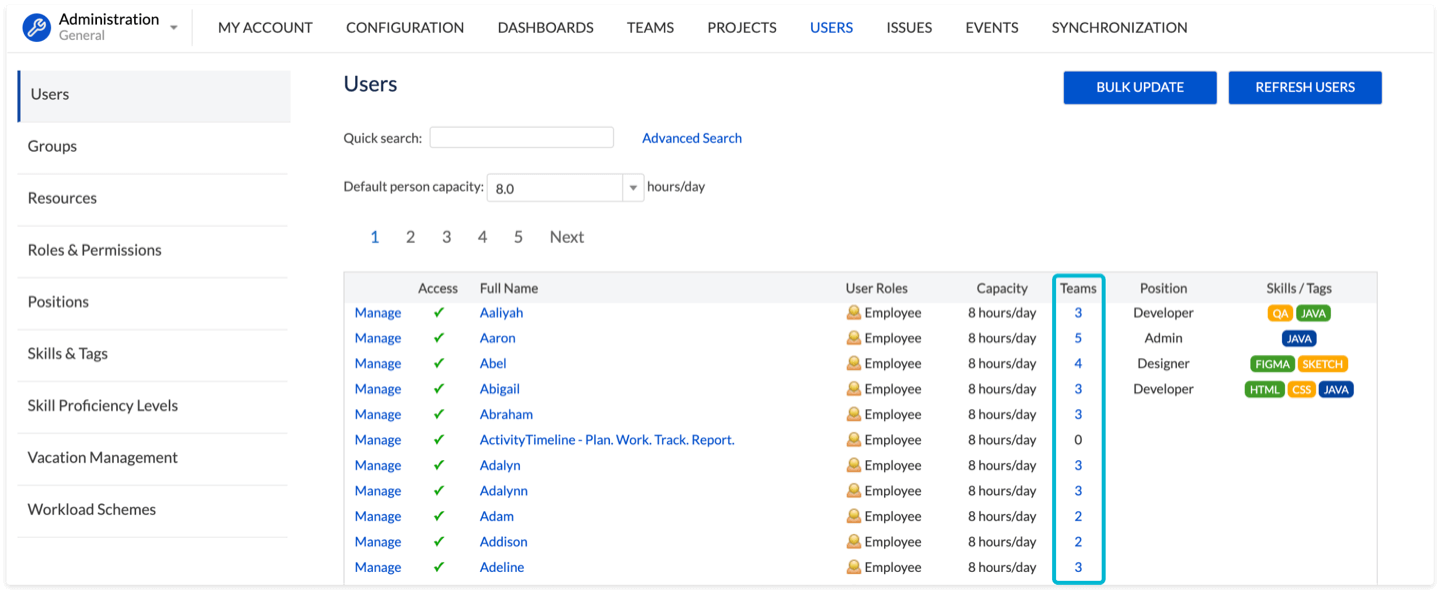
Task: Click the HTML skill tag badge
Action: click(x=1264, y=389)
